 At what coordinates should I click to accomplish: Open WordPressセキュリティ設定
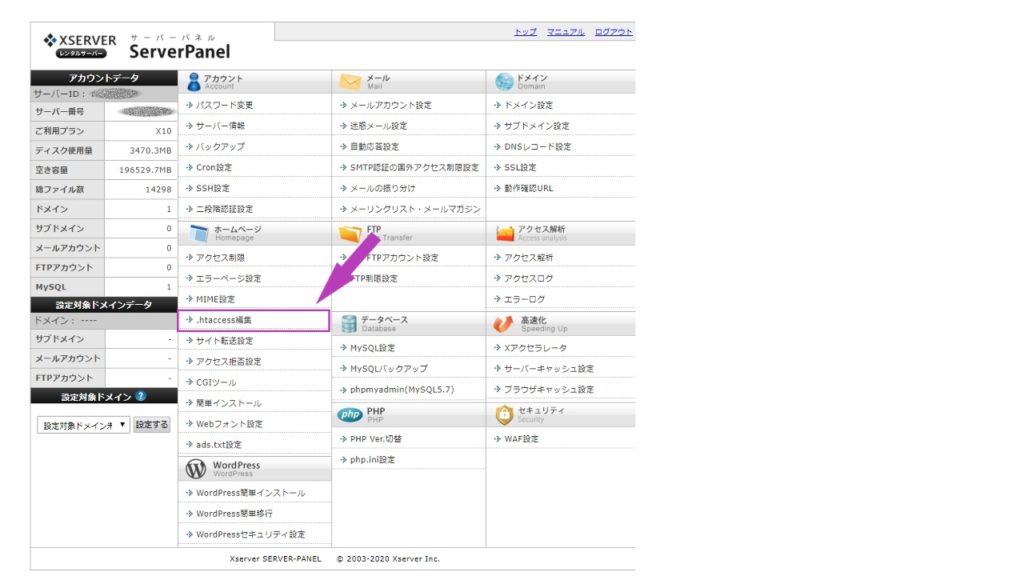tap(250, 534)
